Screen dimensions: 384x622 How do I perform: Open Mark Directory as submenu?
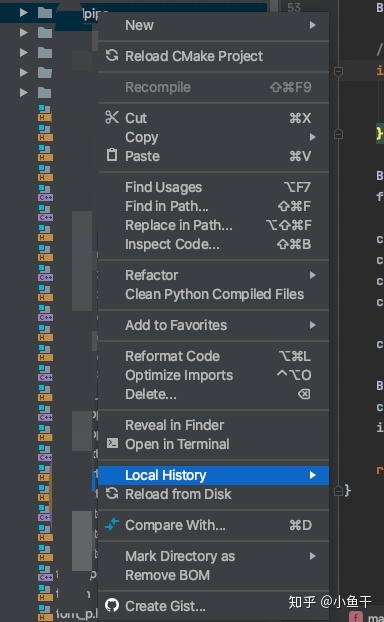(213, 556)
